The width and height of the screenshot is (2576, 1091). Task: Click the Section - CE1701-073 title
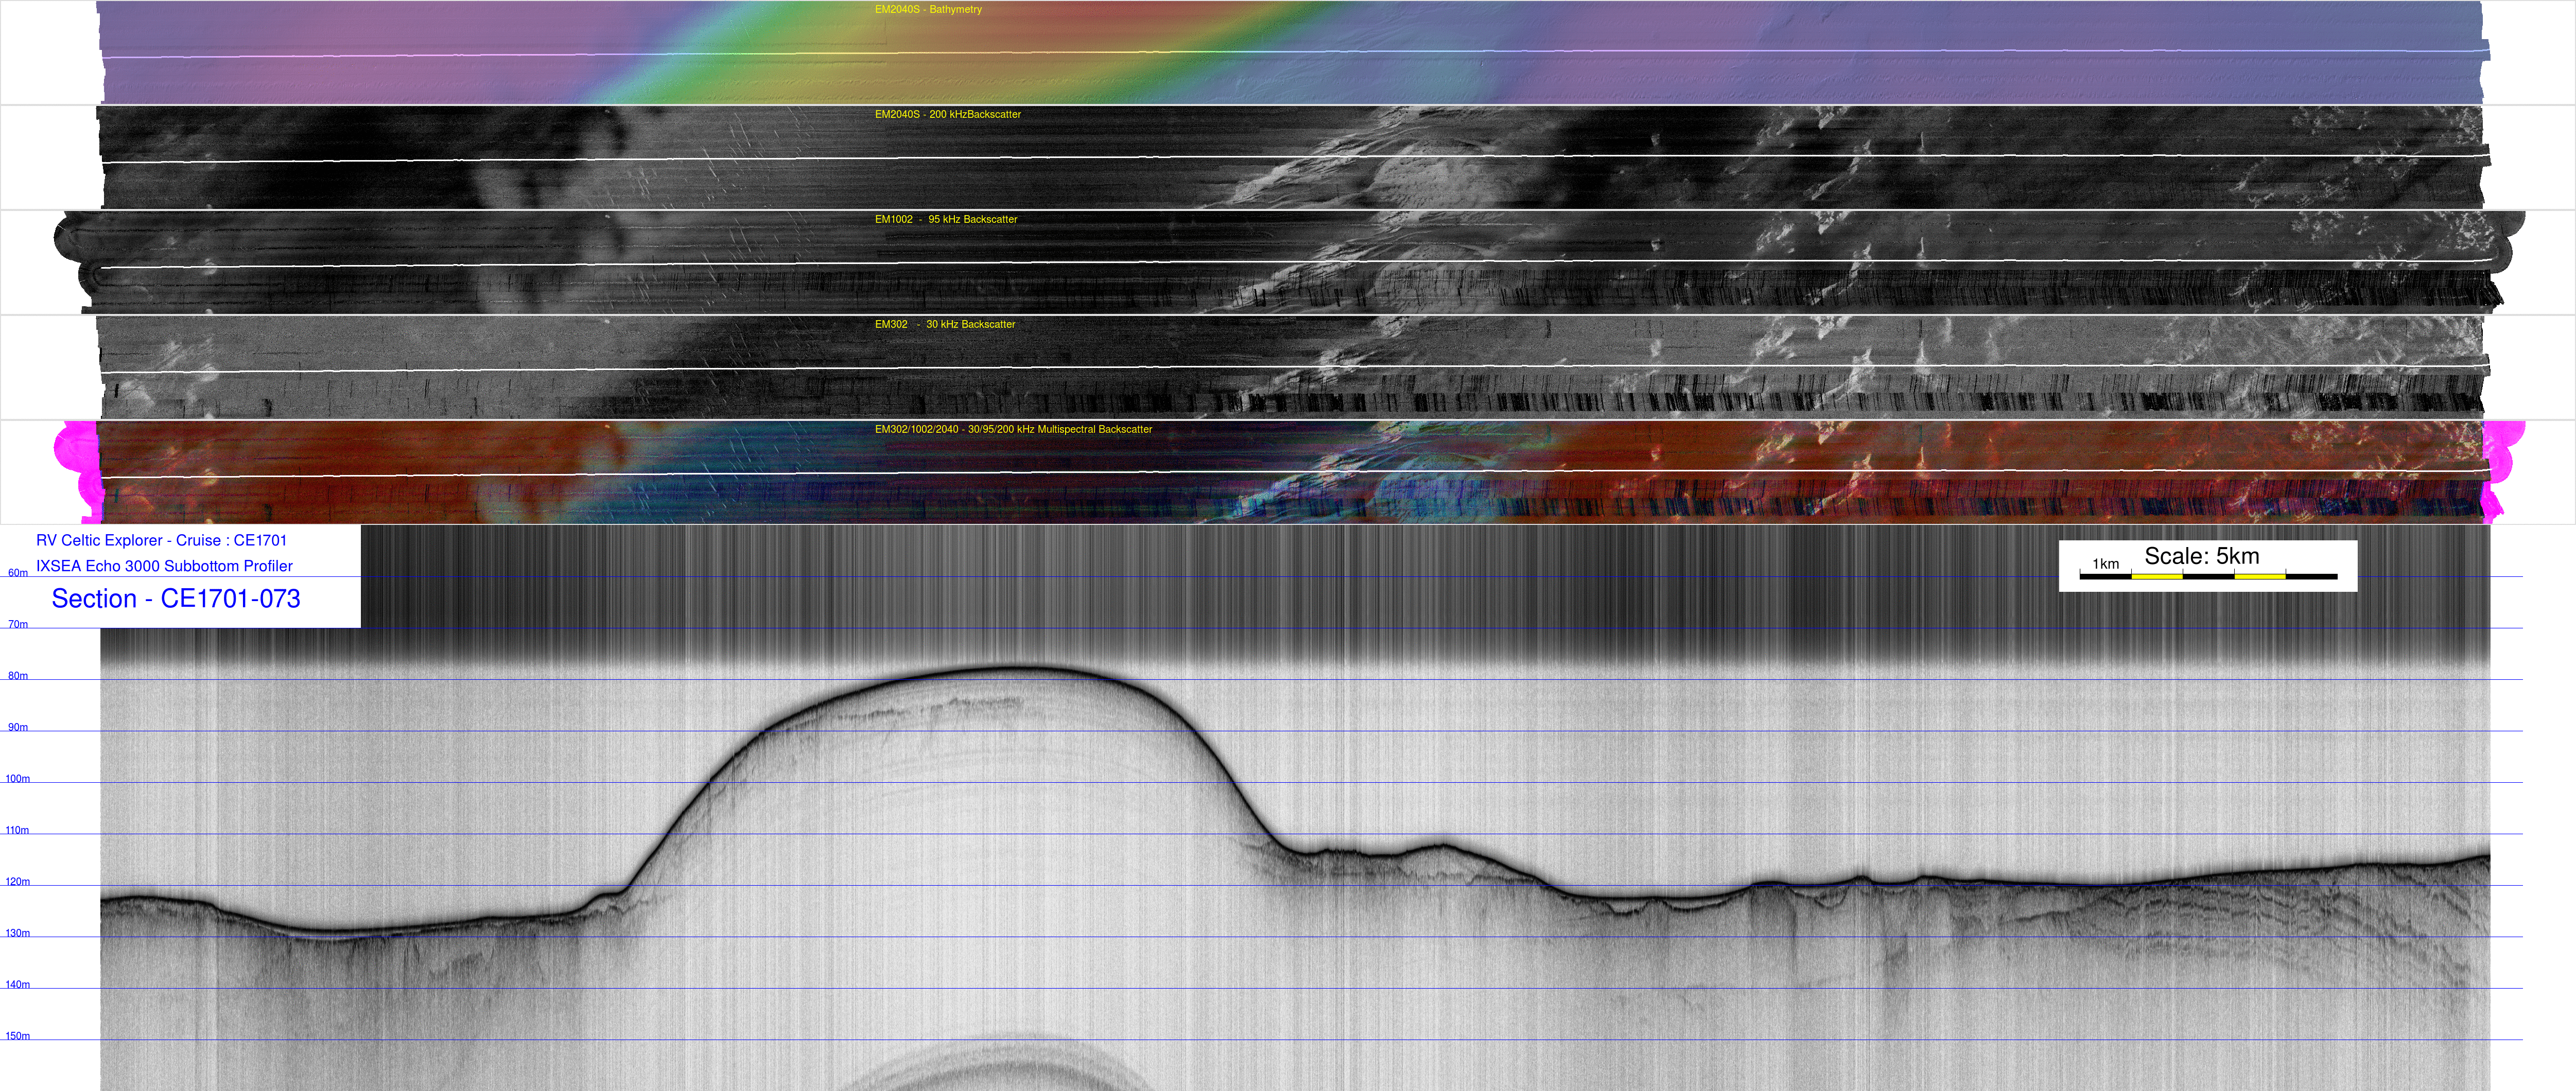pos(176,599)
